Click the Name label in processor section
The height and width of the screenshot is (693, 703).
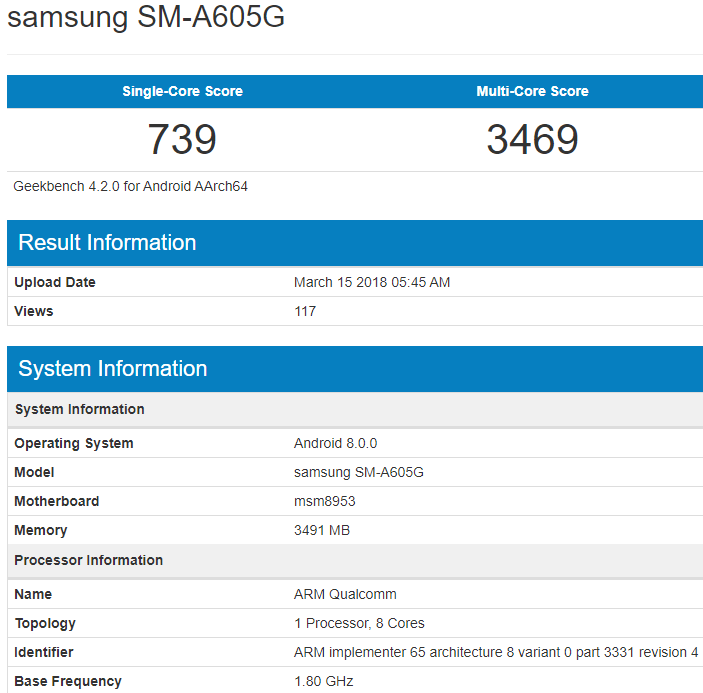click(33, 594)
